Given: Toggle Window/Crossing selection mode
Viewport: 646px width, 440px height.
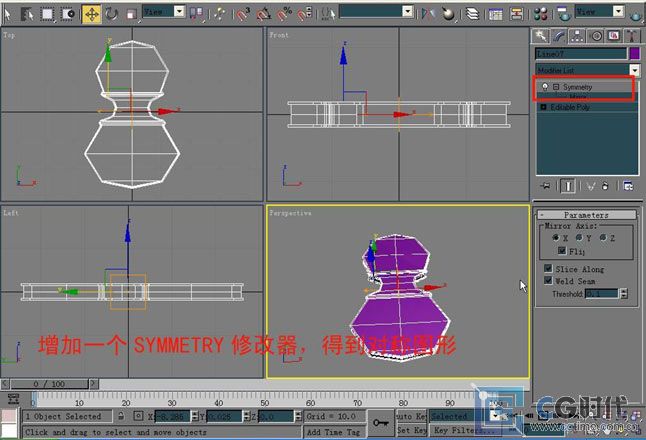Looking at the screenshot, I should (x=68, y=14).
